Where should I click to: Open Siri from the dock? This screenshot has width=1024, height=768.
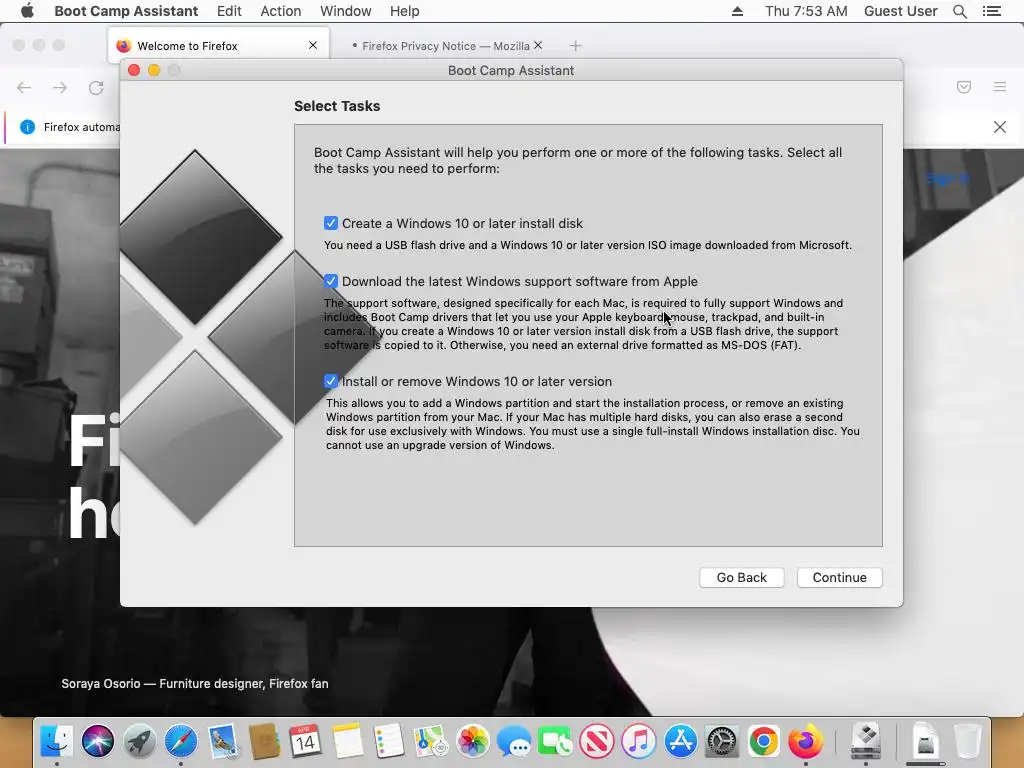[x=98, y=742]
